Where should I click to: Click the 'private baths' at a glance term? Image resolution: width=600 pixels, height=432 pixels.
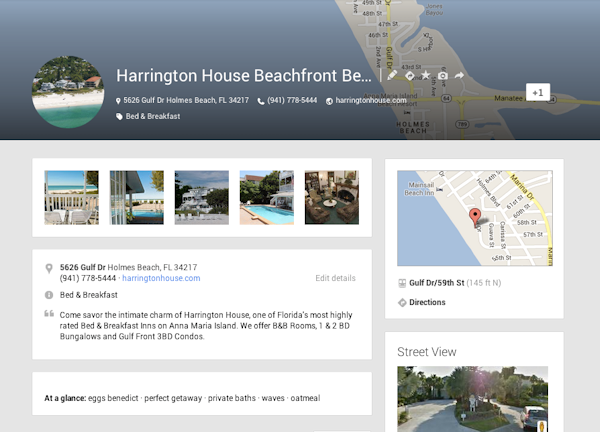(x=232, y=398)
